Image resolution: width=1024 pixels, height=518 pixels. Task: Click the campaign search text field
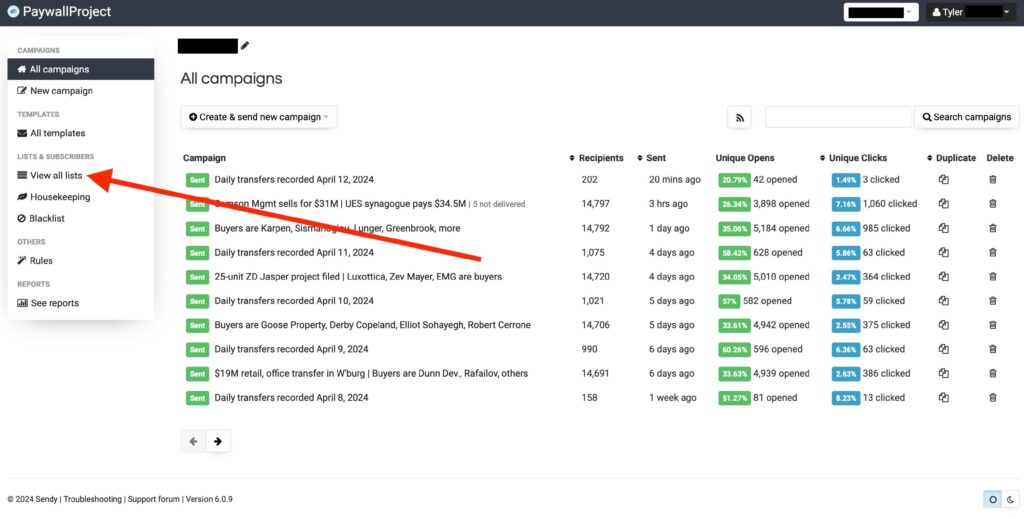837,117
